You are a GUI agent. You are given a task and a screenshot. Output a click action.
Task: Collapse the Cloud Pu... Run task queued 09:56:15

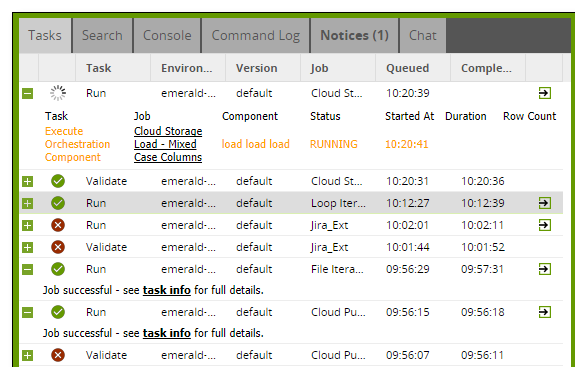tap(28, 313)
